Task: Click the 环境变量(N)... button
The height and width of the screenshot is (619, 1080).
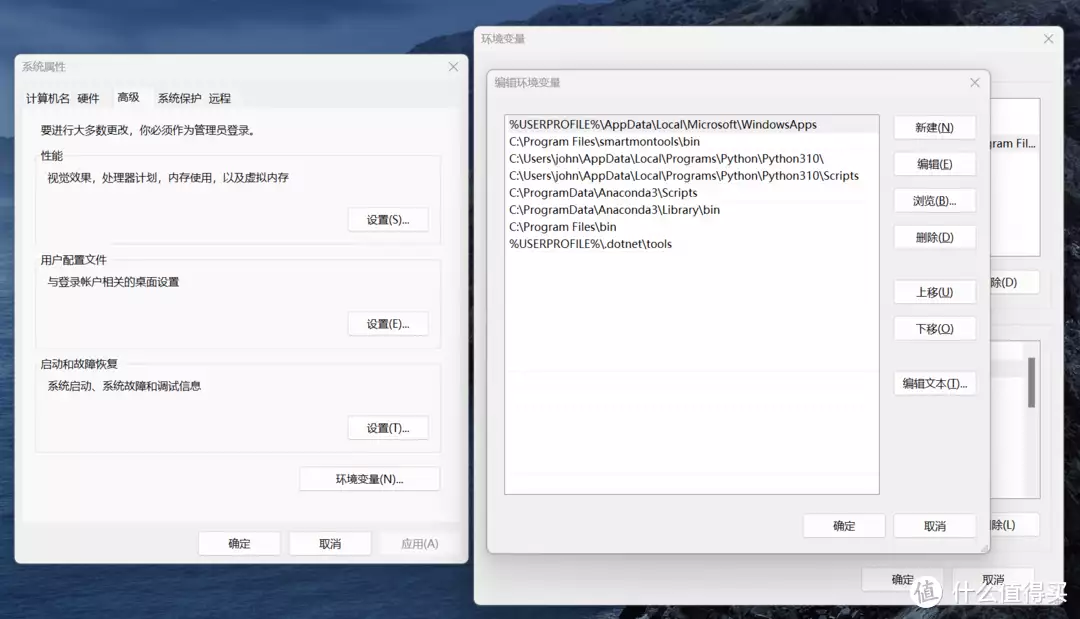Action: tap(369, 479)
